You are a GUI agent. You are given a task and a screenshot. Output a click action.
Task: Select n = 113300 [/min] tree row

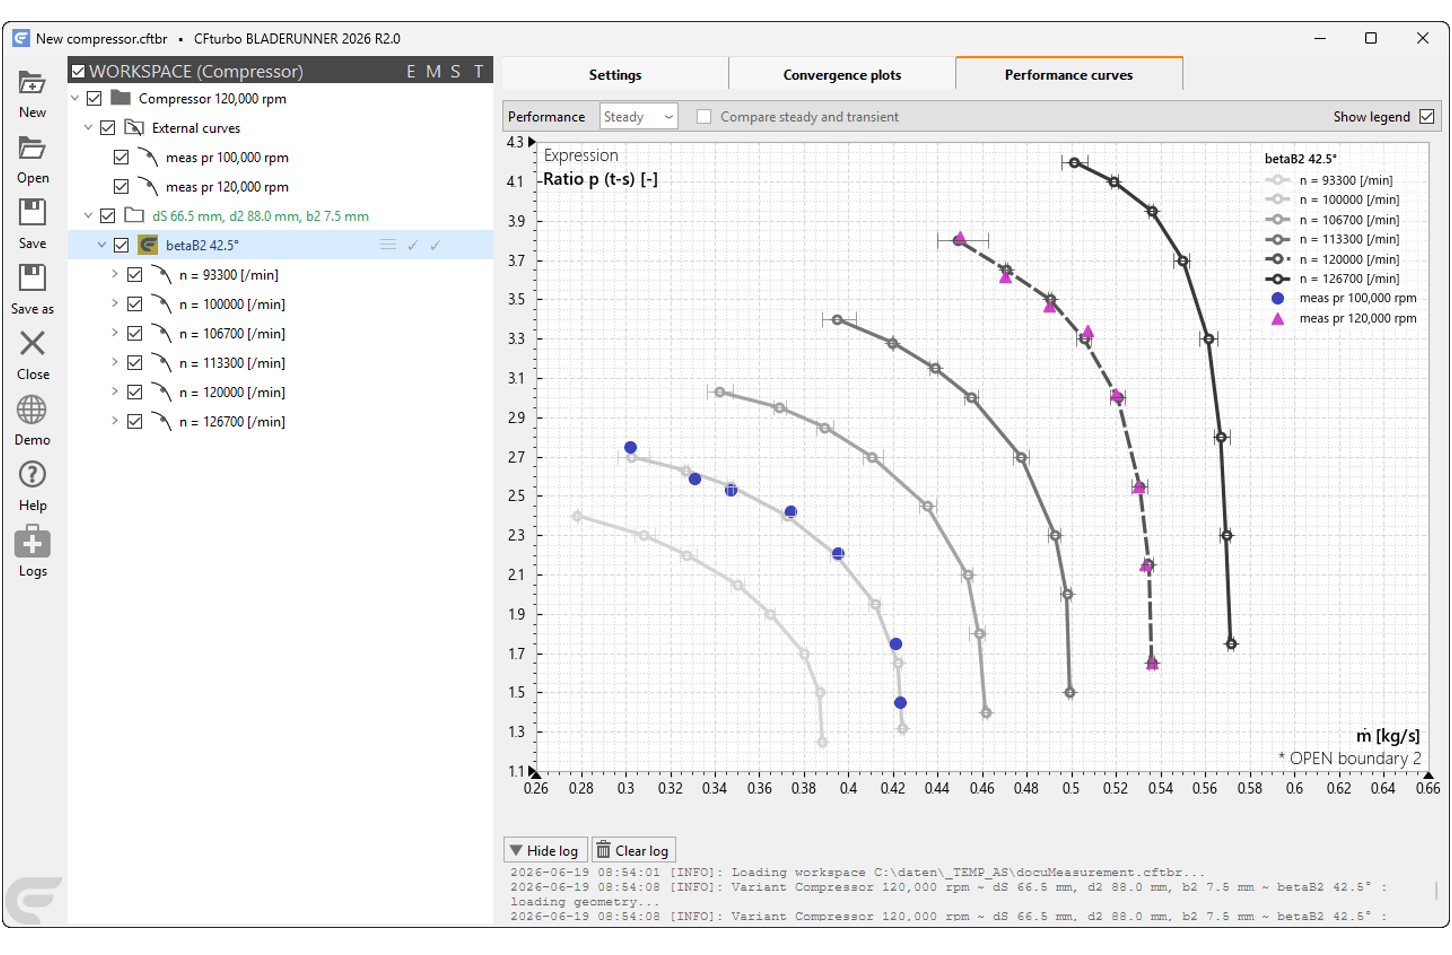[x=280, y=363]
